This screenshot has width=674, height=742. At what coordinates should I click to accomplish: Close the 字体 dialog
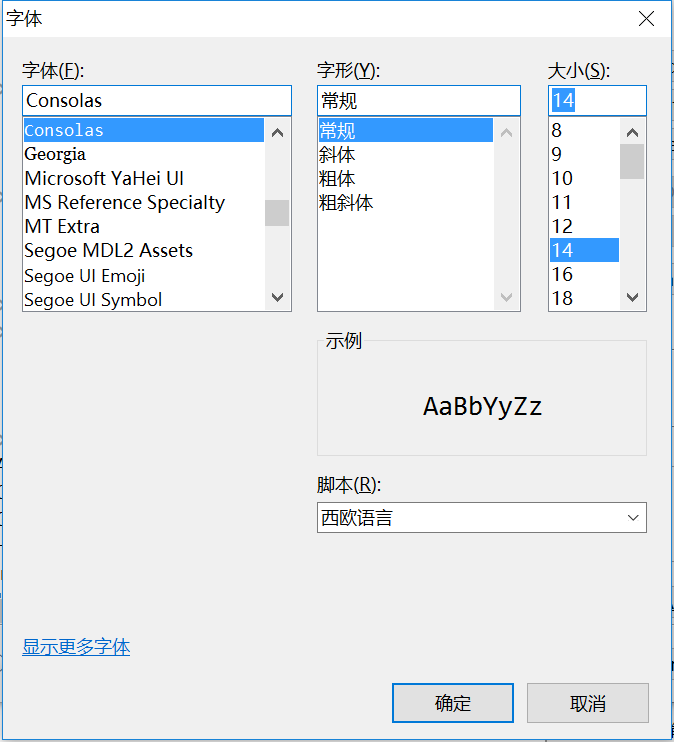tap(647, 19)
